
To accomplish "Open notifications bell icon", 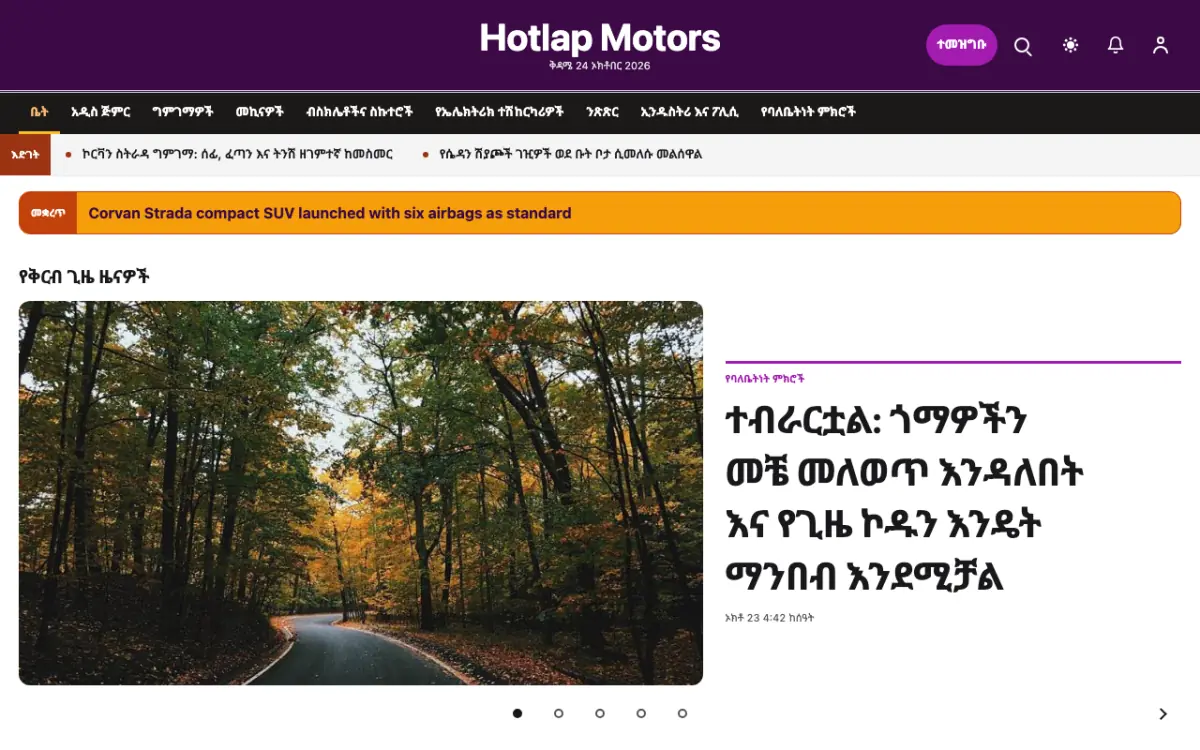I will coord(1116,45).
